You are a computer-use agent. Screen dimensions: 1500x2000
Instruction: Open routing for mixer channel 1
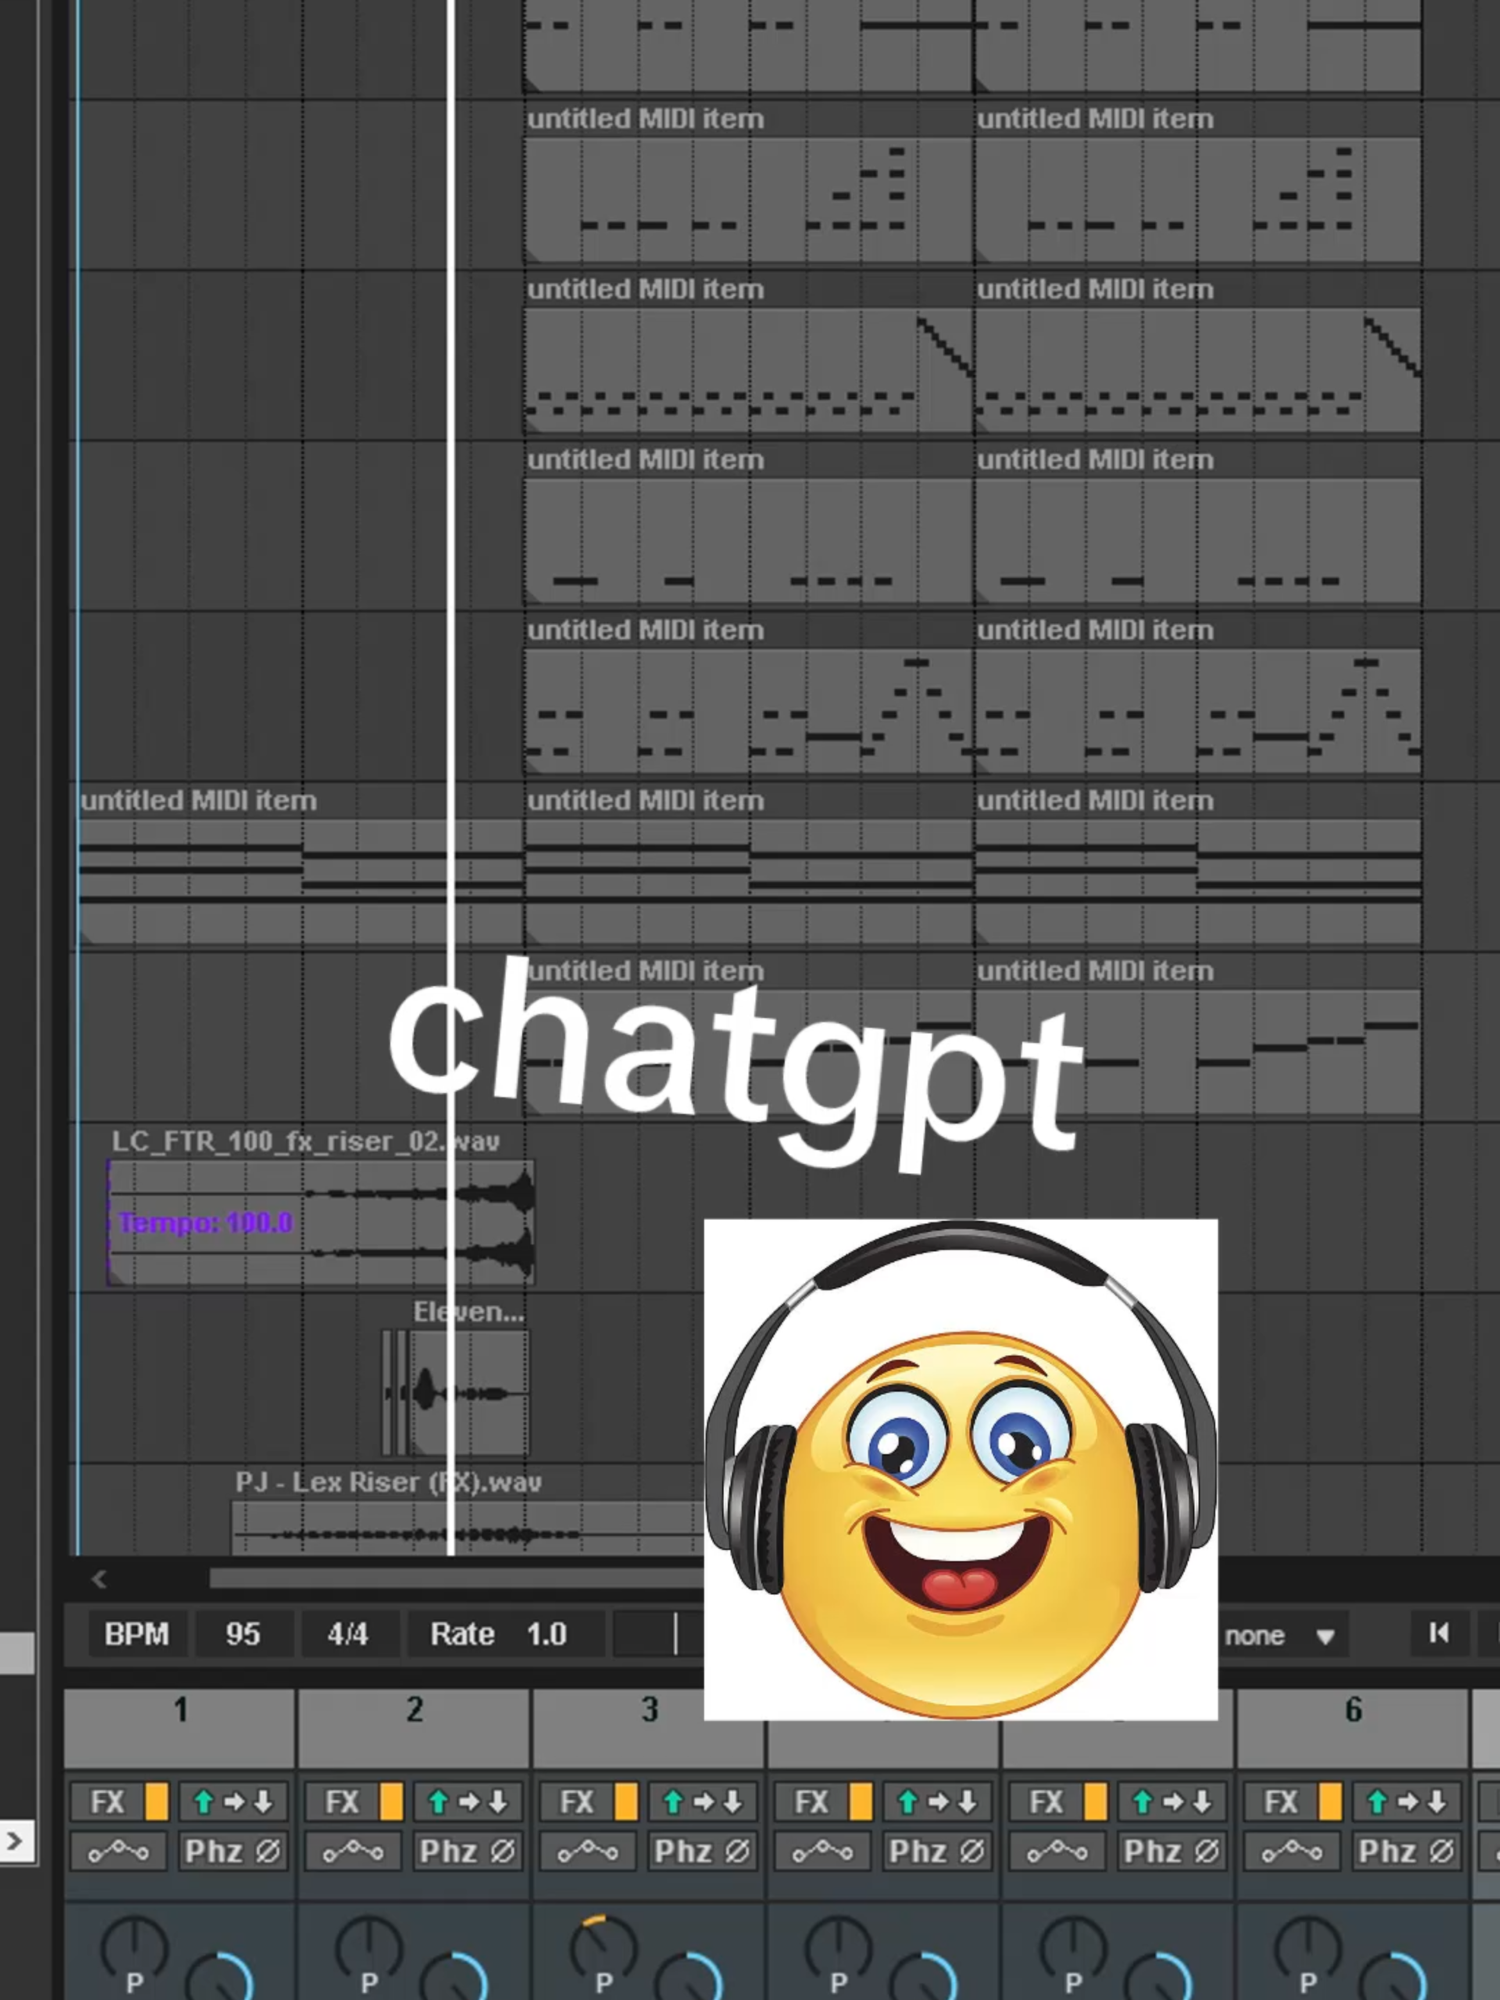click(x=233, y=1802)
